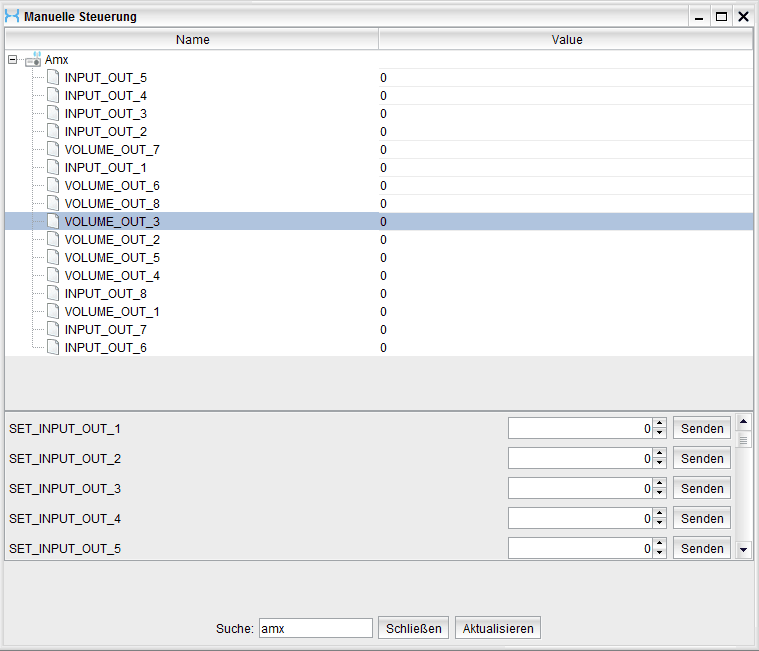Click the INPUT_OUT_6 document icon
Viewport: 759px width, 651px height.
click(53, 348)
